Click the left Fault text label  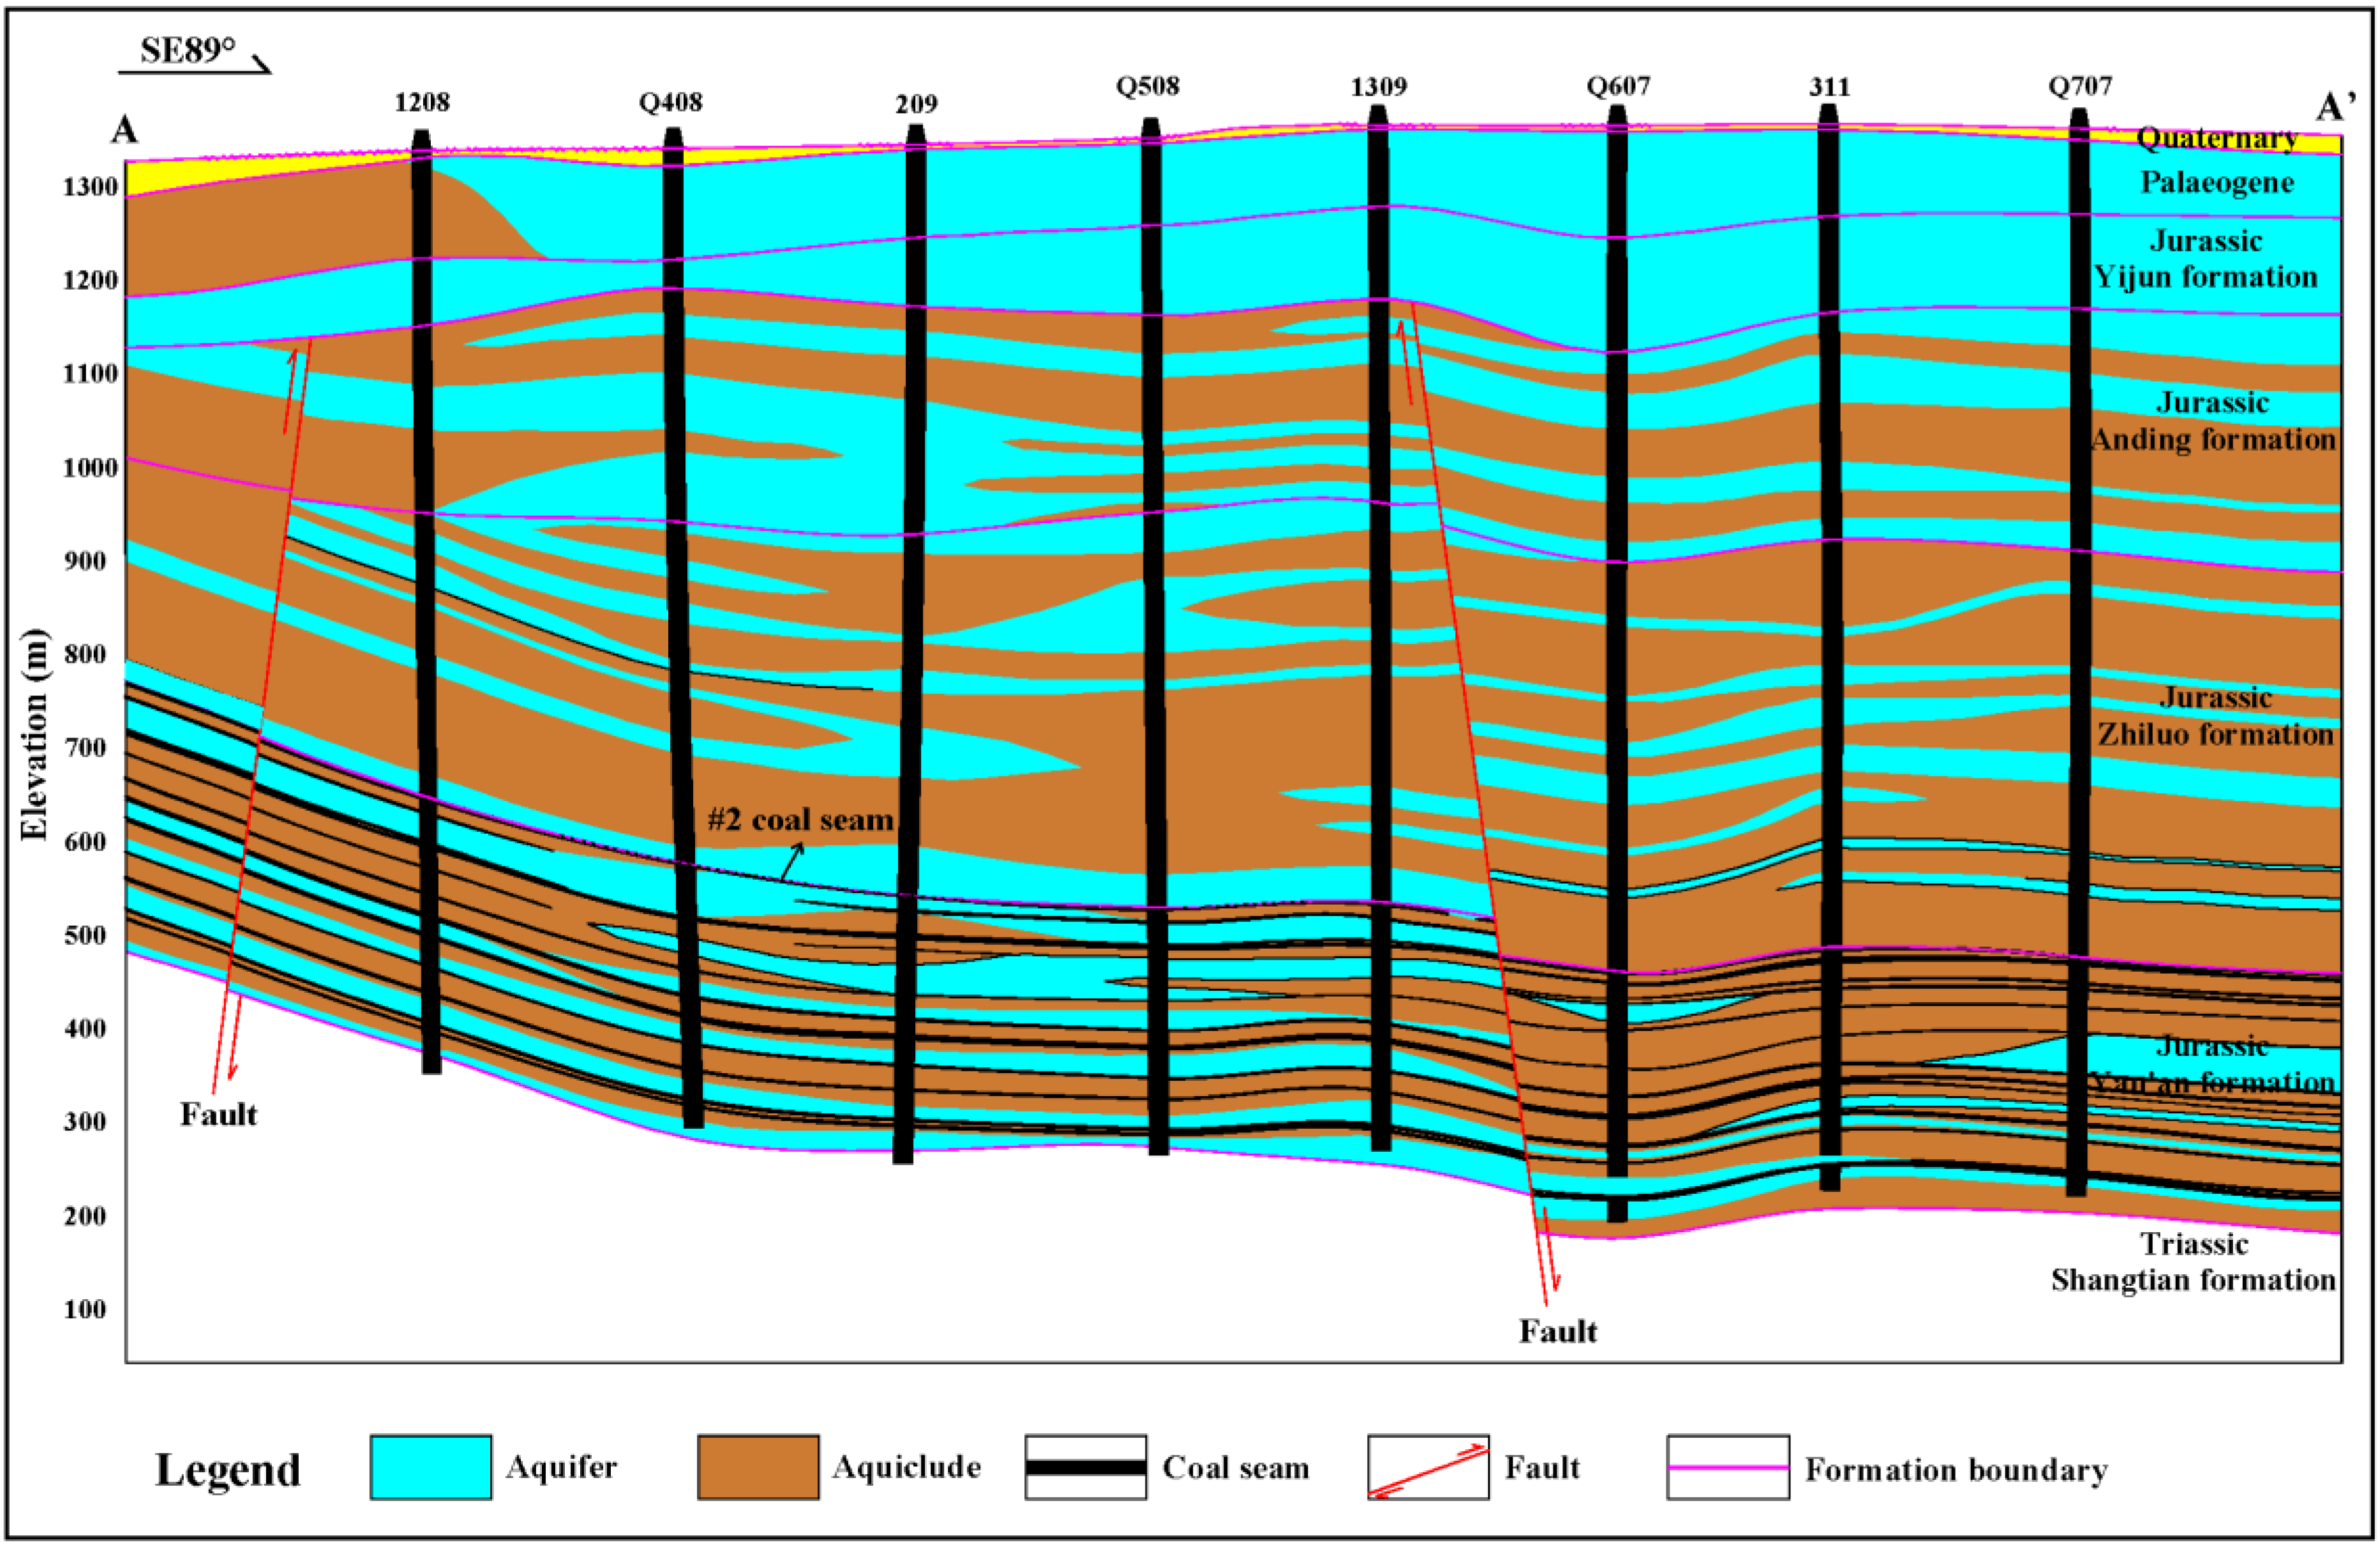tap(218, 1115)
